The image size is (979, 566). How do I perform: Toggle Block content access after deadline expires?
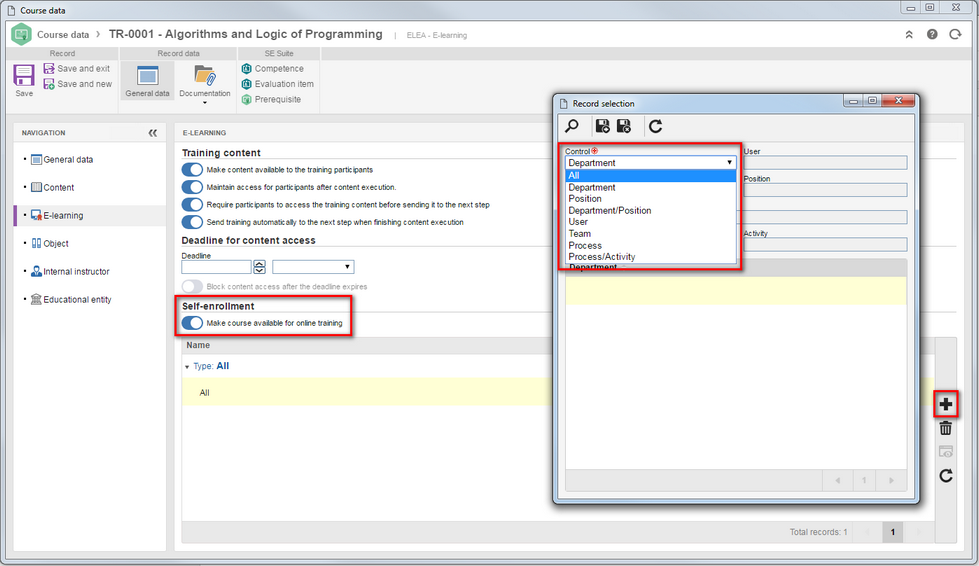click(x=192, y=286)
